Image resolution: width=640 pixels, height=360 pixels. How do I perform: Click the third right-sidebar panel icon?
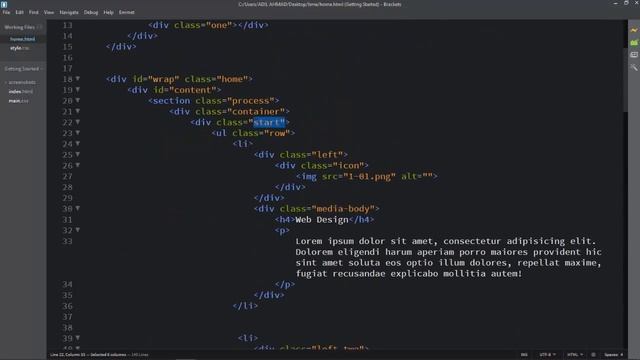pyautogui.click(x=633, y=55)
